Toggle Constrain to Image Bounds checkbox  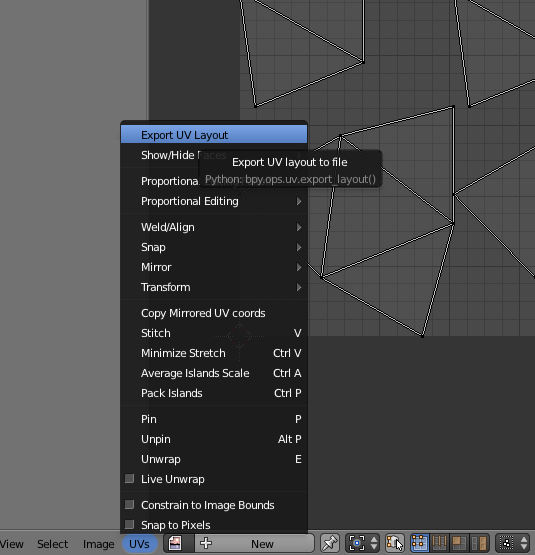pos(130,505)
